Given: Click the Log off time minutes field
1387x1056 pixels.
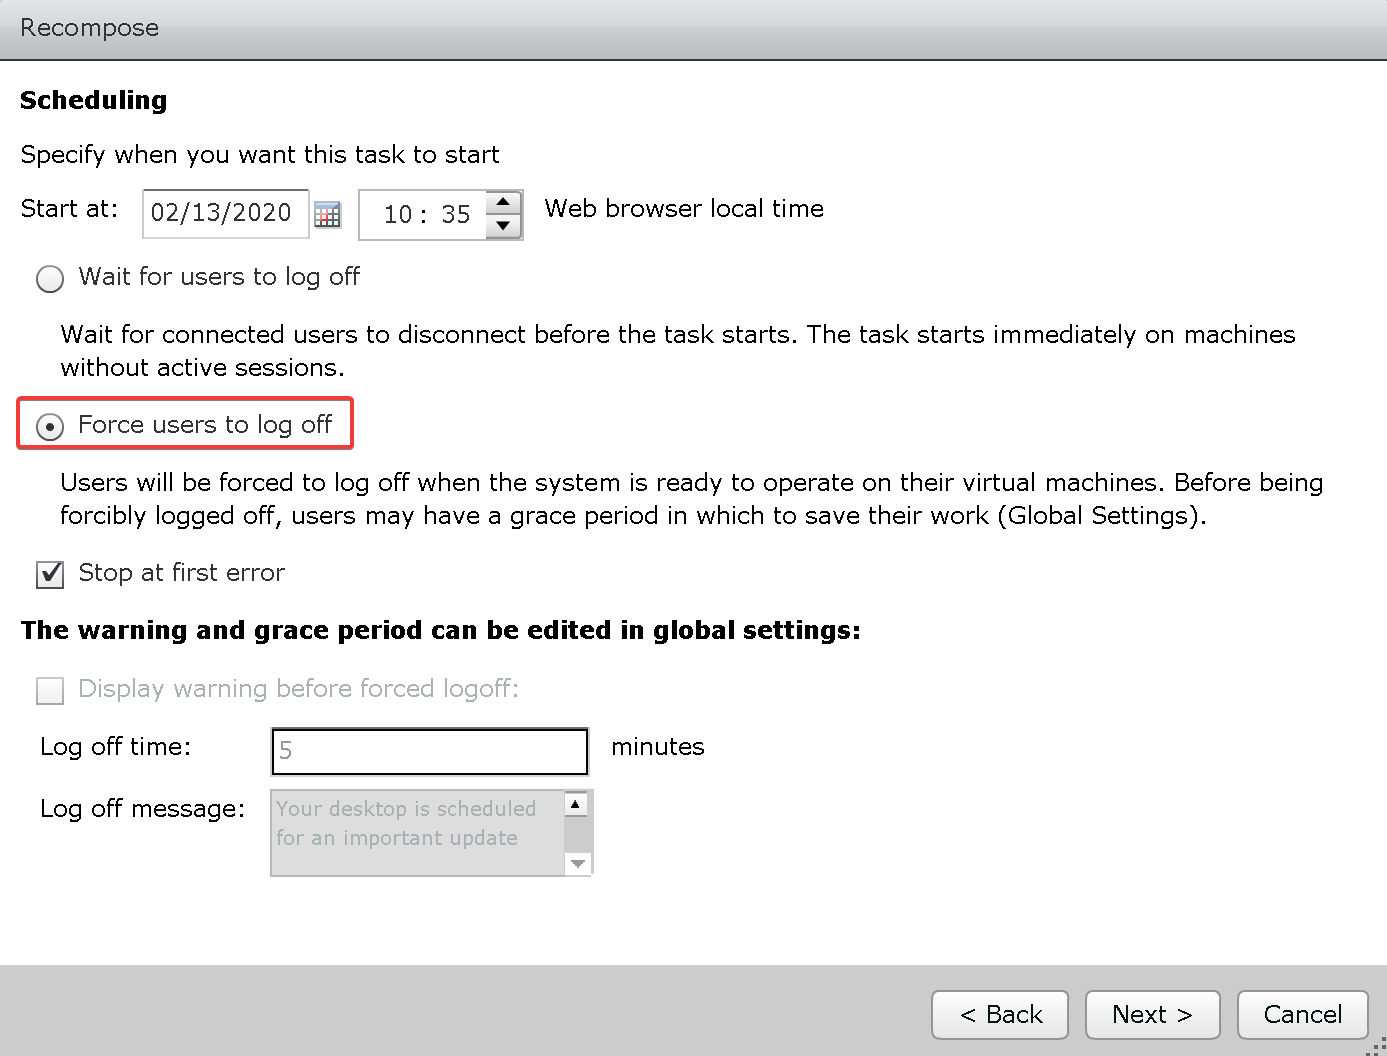Looking at the screenshot, I should click(x=430, y=751).
